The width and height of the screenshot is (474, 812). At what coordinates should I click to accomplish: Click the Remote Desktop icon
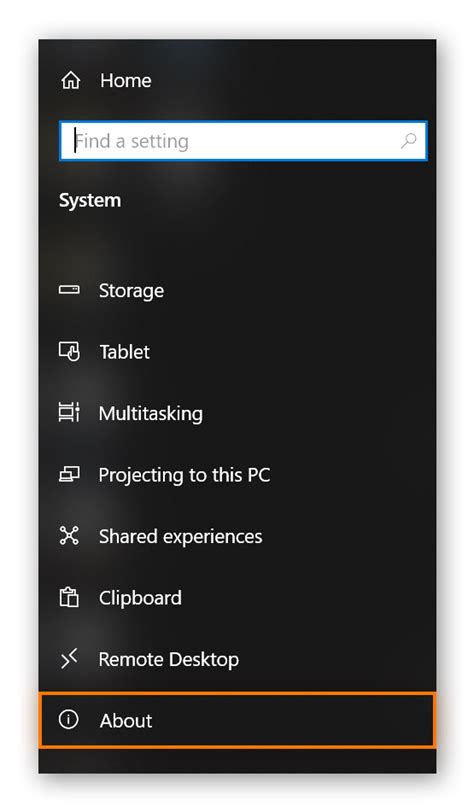pyautogui.click(x=69, y=659)
